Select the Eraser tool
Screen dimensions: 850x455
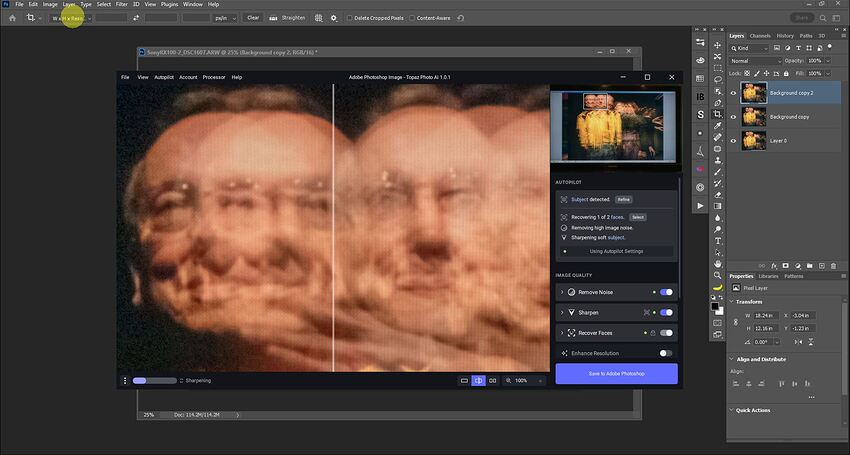(x=718, y=195)
